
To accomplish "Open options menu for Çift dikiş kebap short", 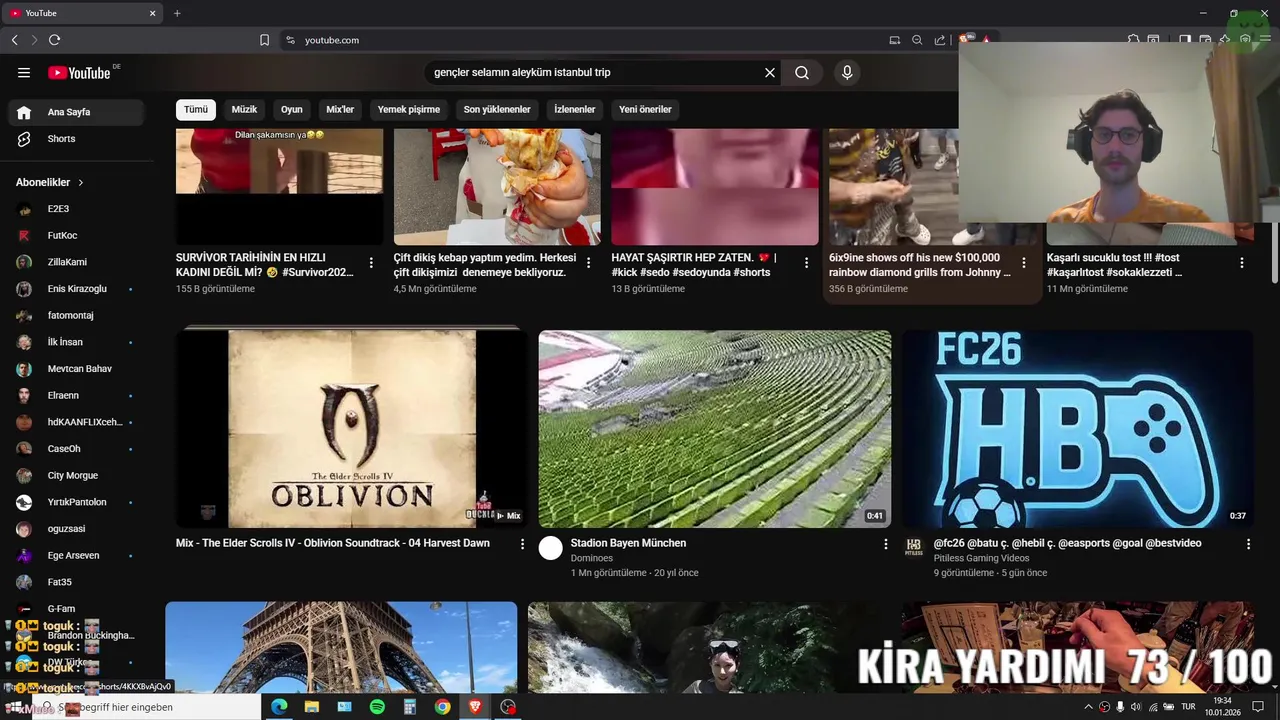I will tap(588, 263).
